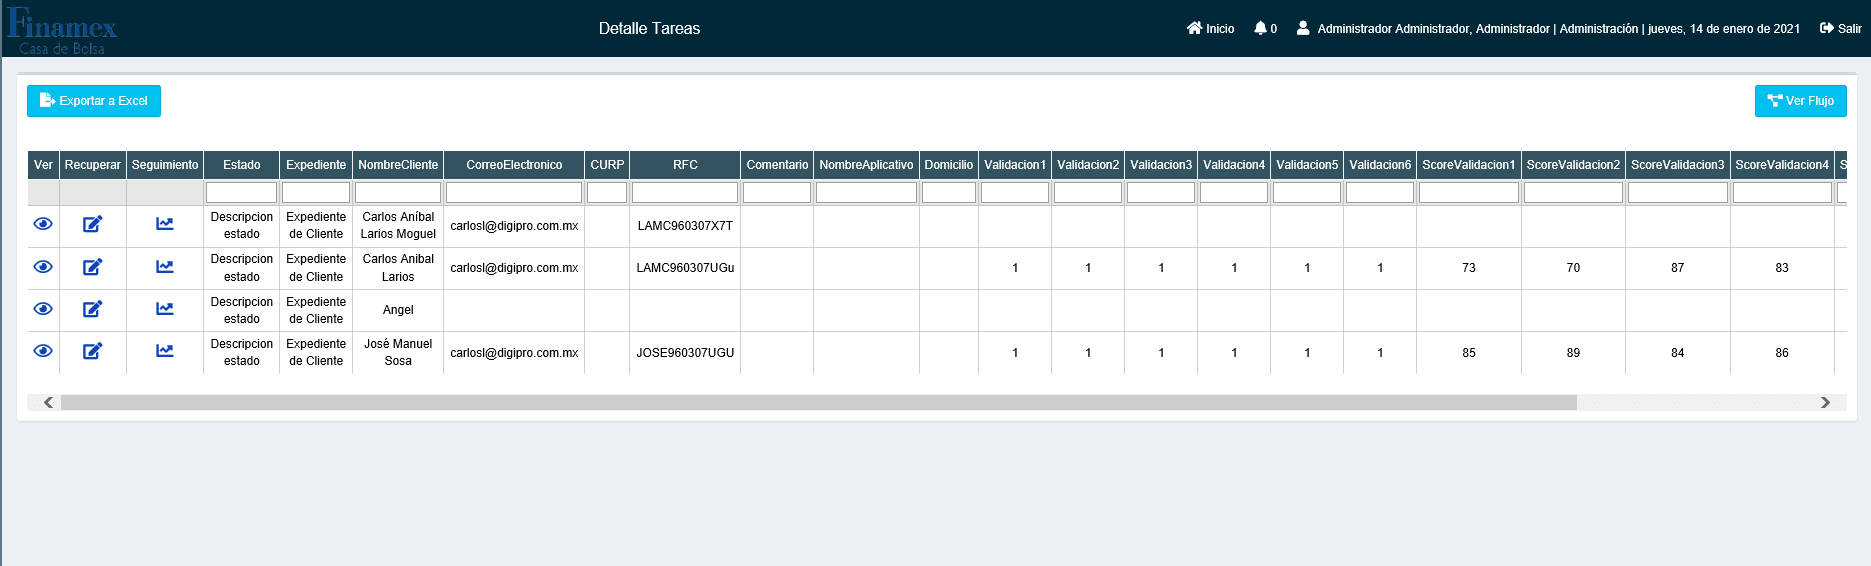
Task: Click the notifications bell icon
Action: click(1260, 28)
